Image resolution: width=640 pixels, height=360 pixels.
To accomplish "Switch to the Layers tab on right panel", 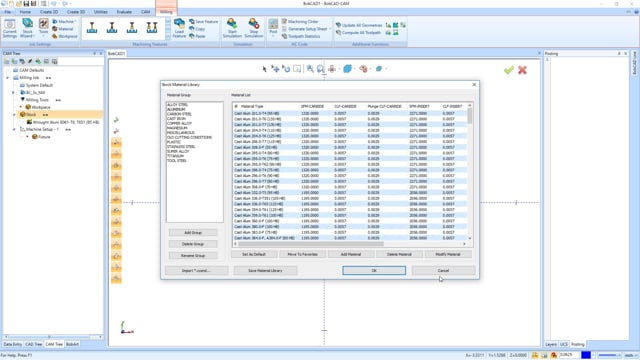I will [551, 344].
